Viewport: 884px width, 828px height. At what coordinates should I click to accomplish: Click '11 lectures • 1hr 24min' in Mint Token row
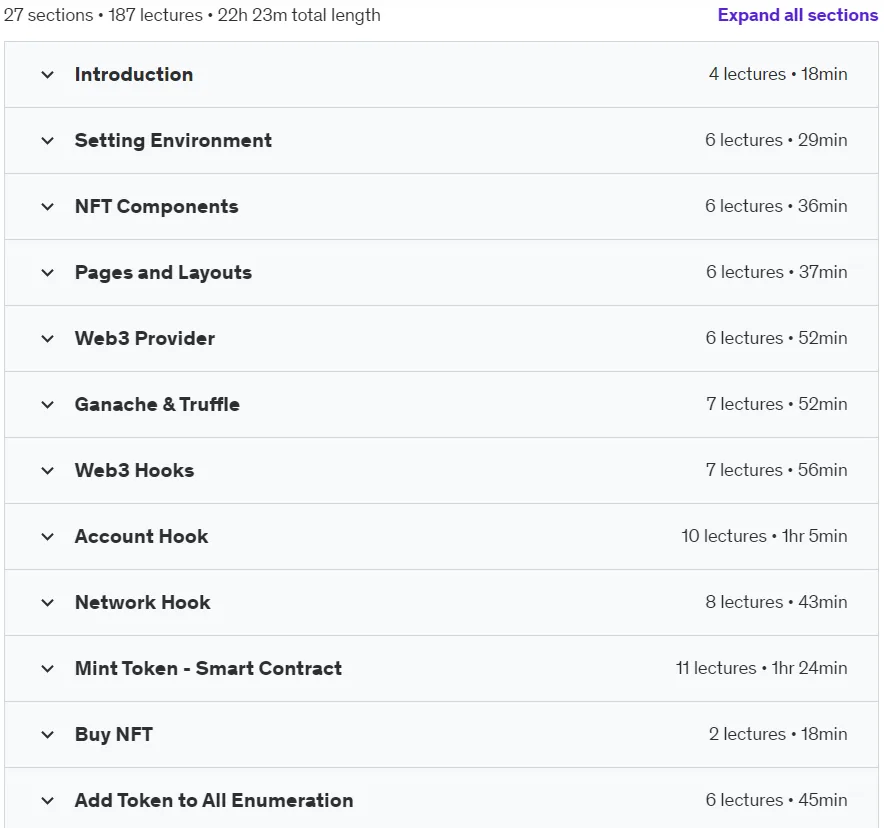[761, 667]
